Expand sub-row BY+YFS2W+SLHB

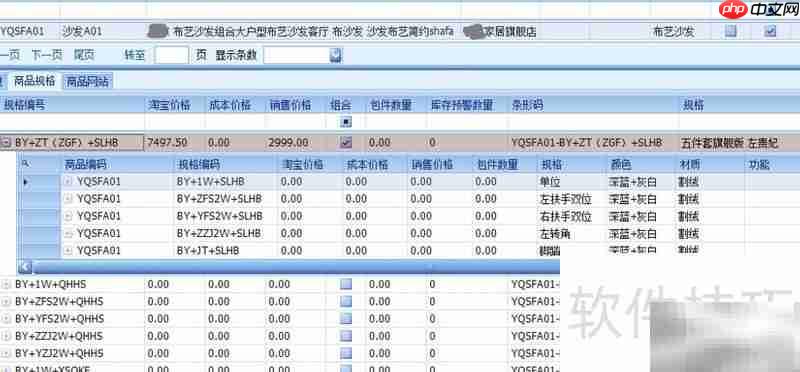(x=69, y=216)
